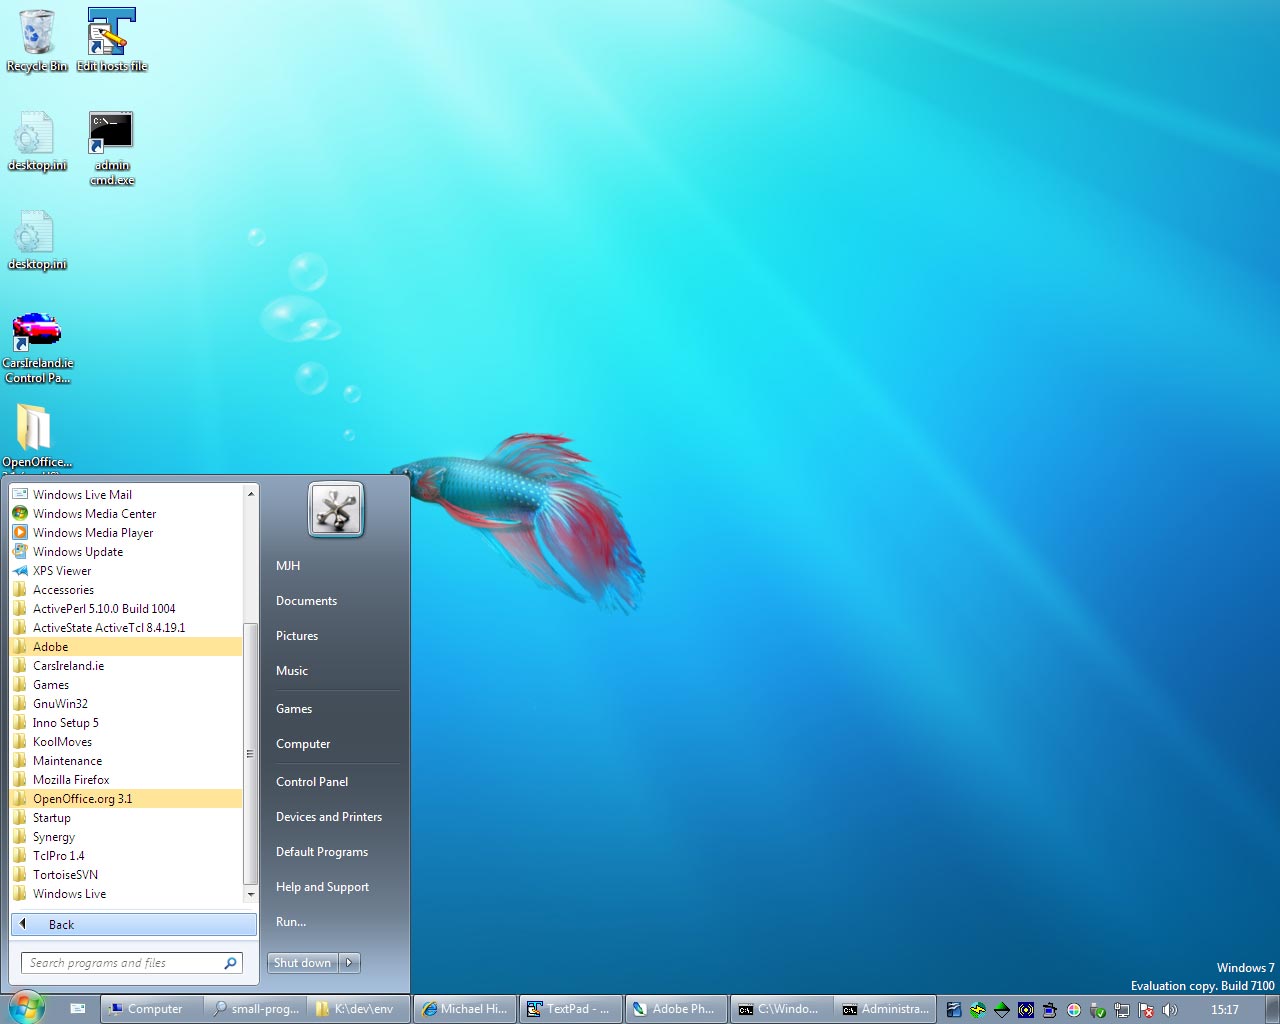Open XPS Viewer
The height and width of the screenshot is (1024, 1280).
click(126, 570)
